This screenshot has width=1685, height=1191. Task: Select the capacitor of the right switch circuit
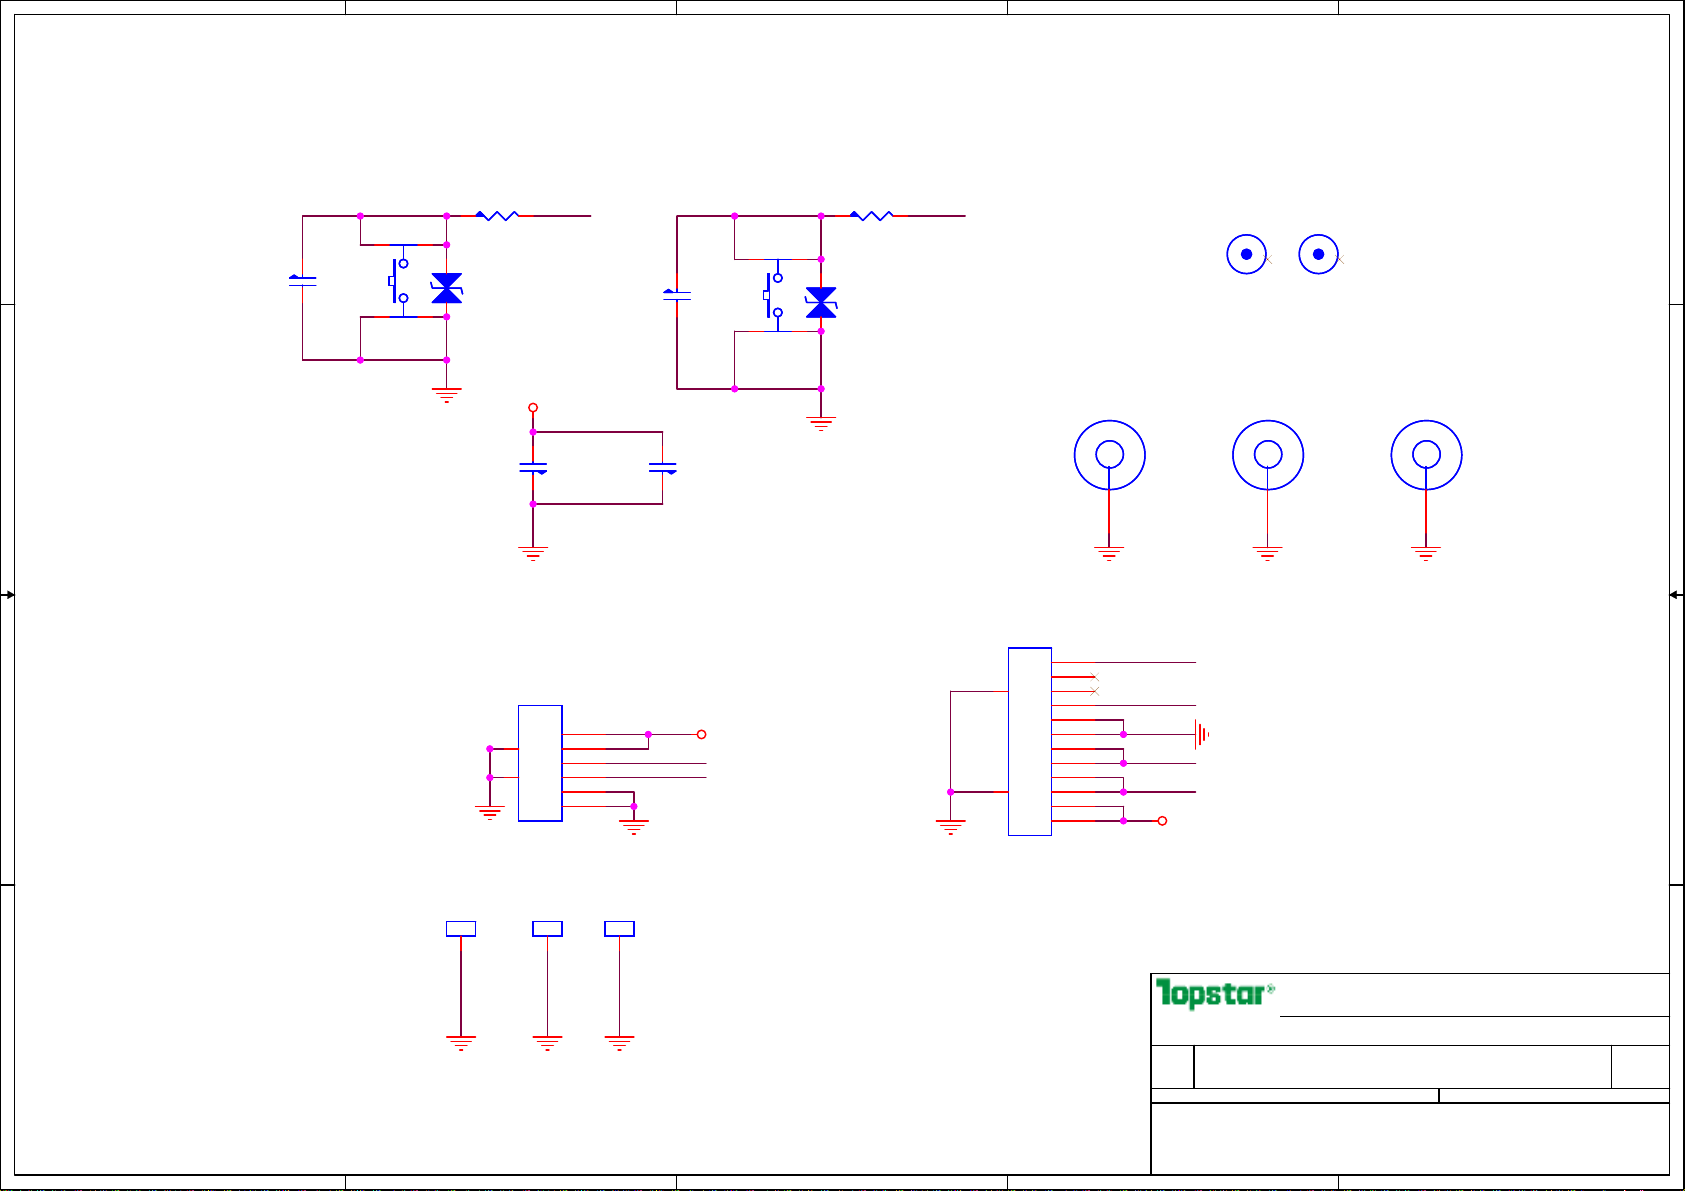(x=677, y=295)
